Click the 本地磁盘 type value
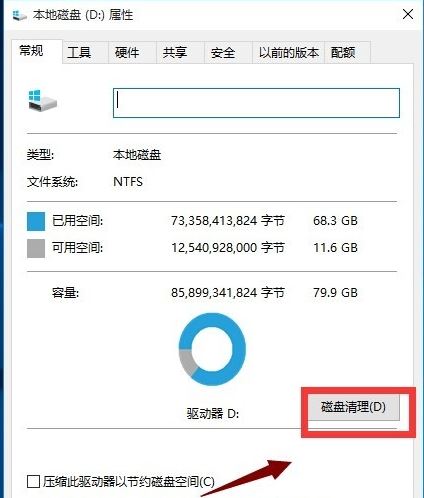Image resolution: width=424 pixels, height=498 pixels. coord(137,155)
